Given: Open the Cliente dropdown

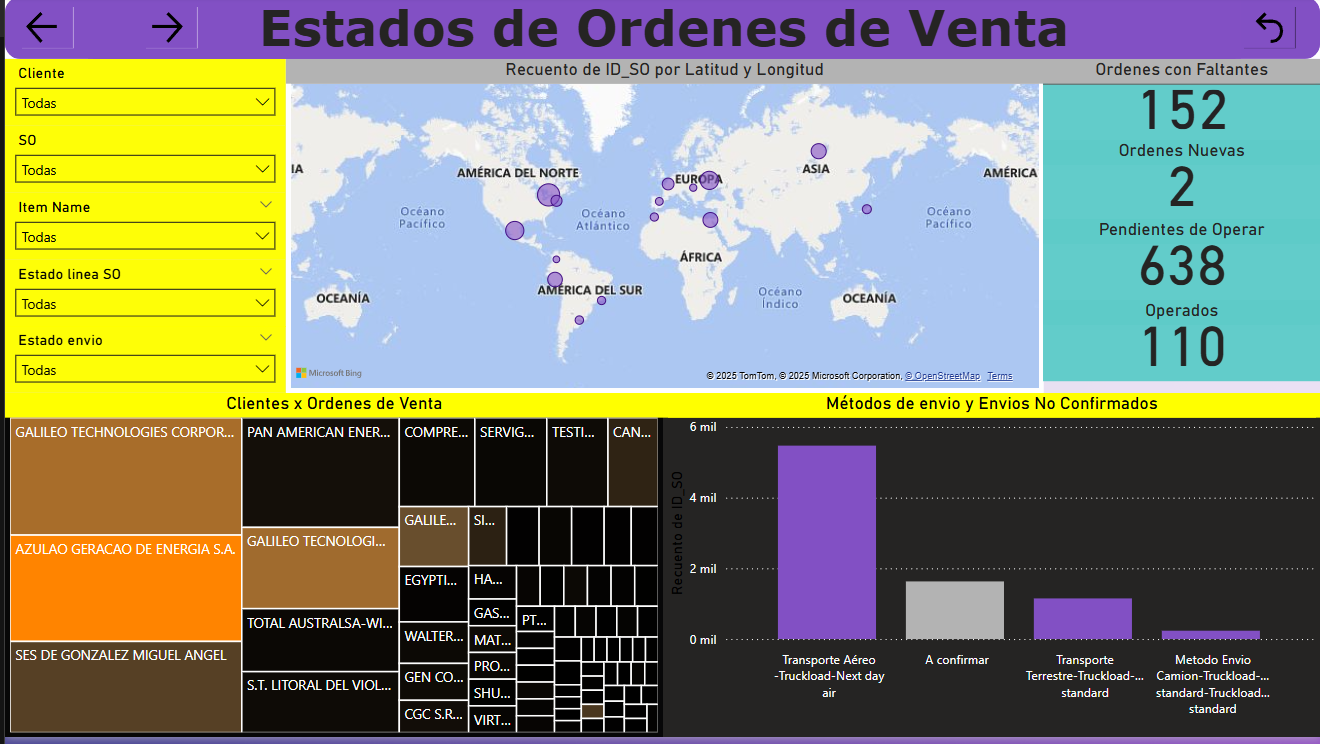Looking at the screenshot, I should click(x=145, y=102).
